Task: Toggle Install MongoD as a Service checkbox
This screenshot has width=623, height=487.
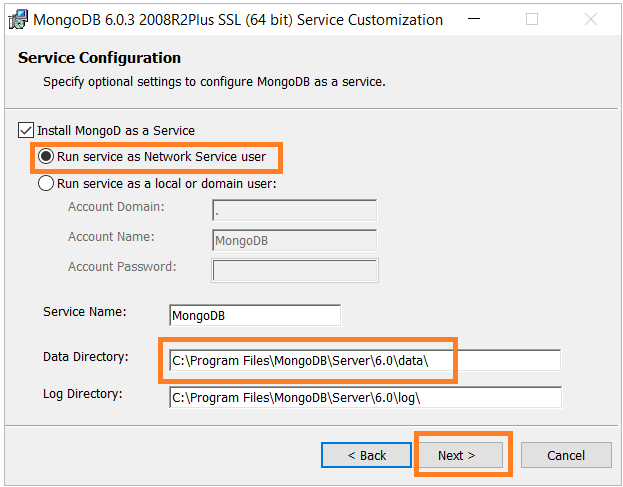Action: (26, 130)
